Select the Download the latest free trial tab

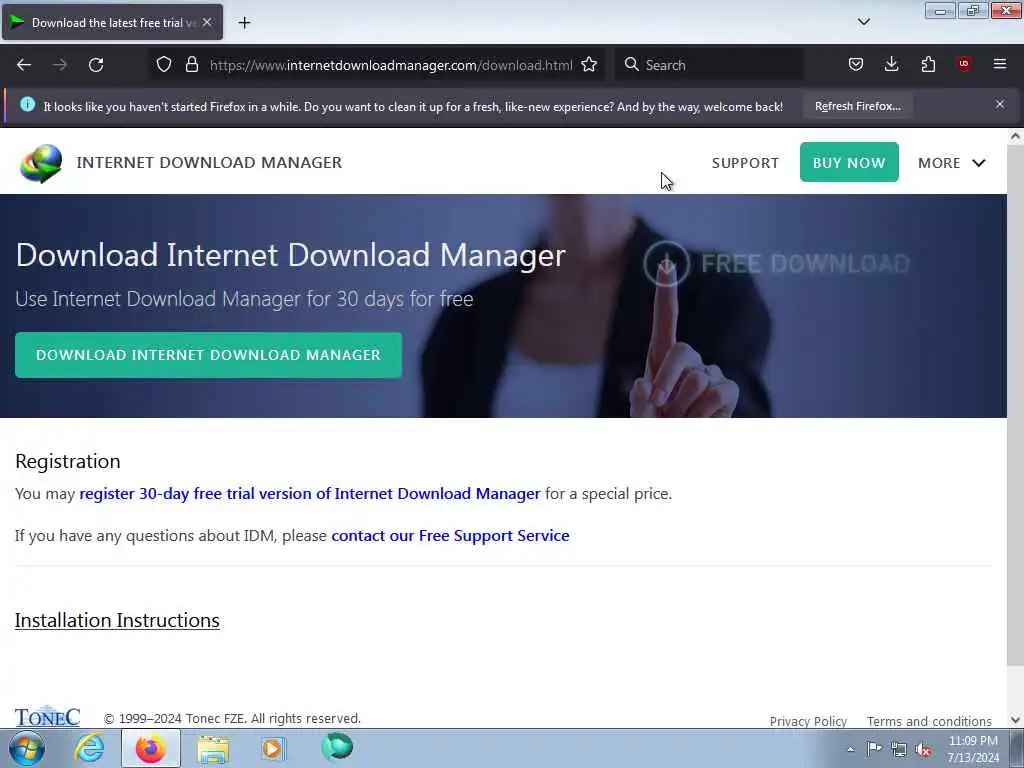[x=112, y=22]
